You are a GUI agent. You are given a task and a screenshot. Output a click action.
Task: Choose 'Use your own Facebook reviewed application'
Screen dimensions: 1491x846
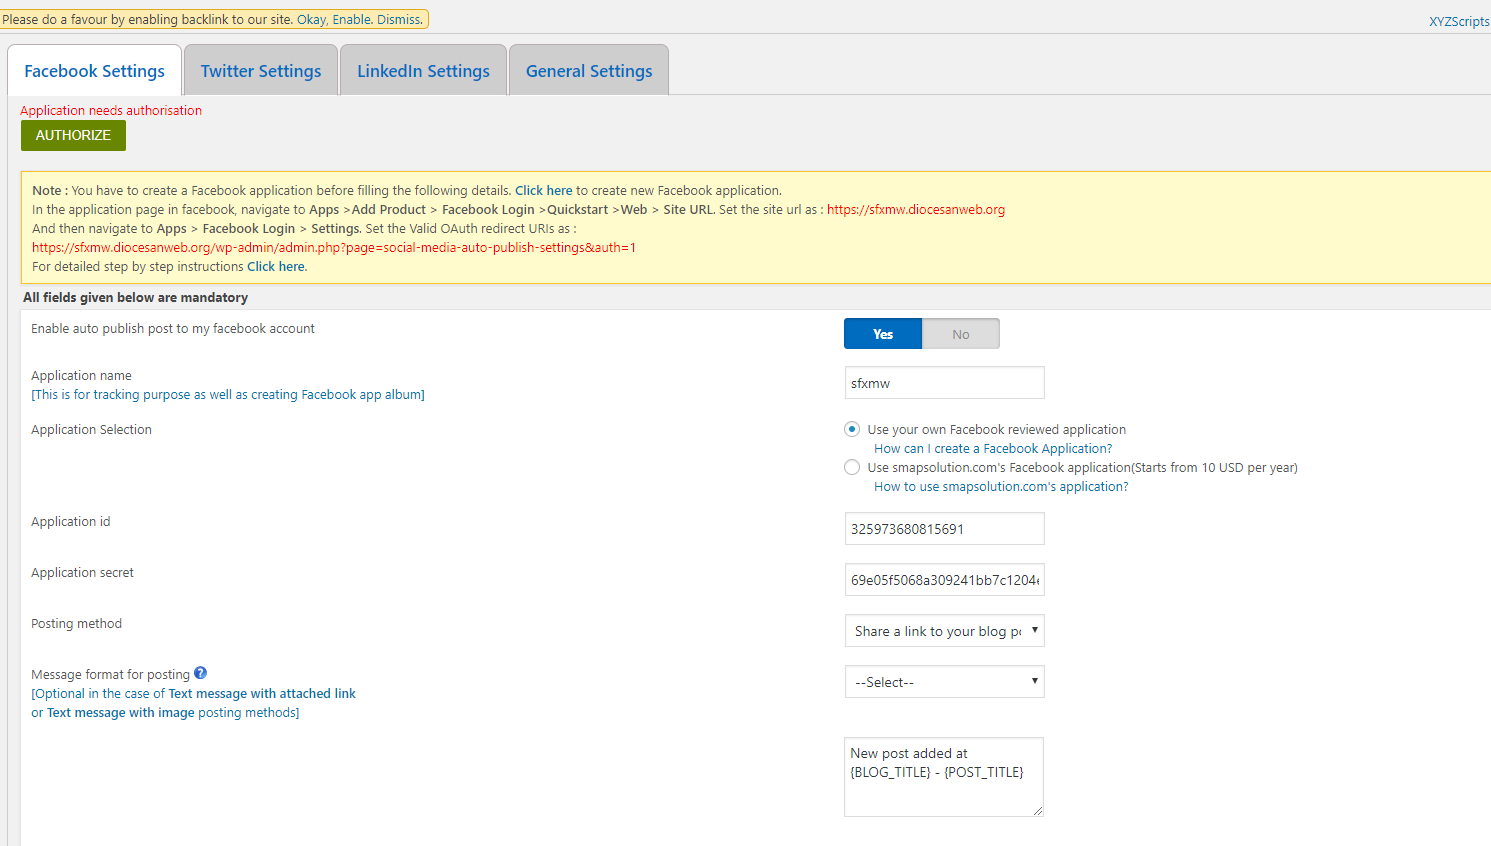852,429
